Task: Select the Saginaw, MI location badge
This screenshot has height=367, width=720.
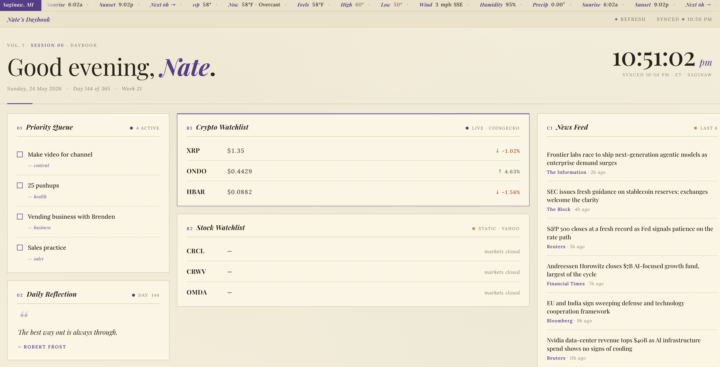Action: (x=20, y=5)
